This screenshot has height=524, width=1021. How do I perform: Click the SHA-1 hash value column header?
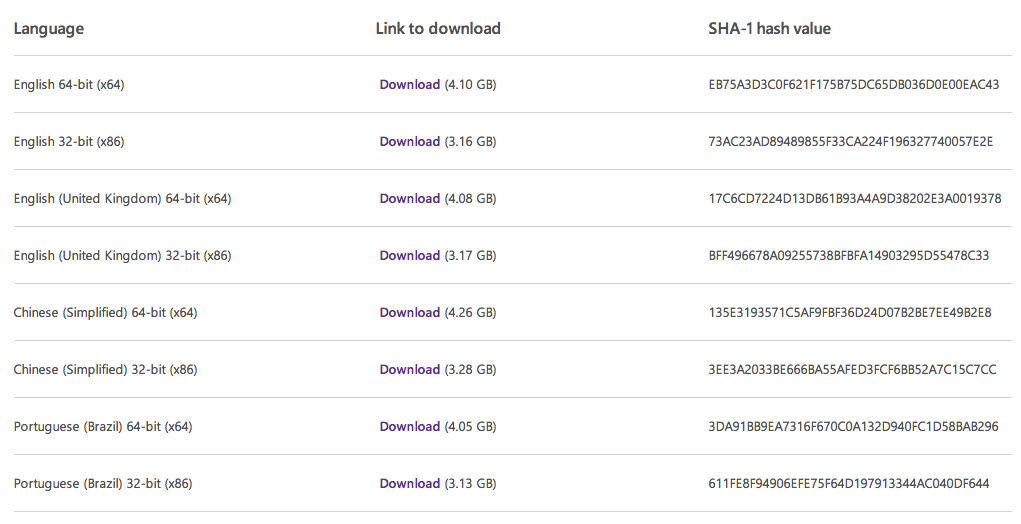click(770, 29)
